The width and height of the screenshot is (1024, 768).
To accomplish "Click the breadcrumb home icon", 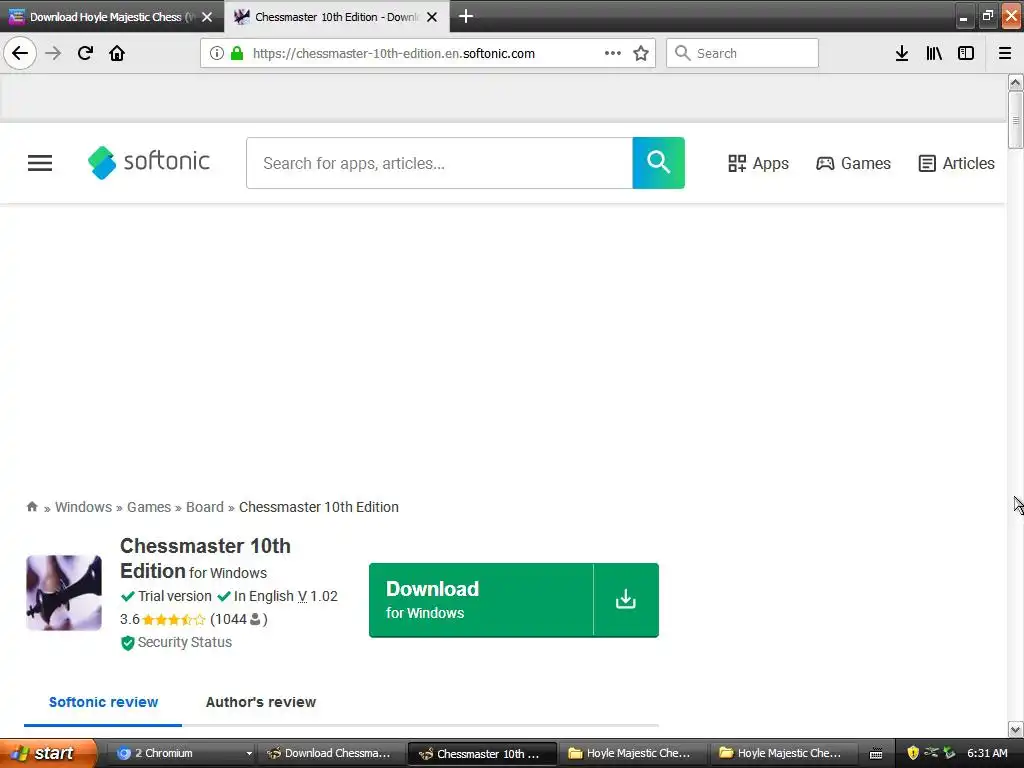I will tap(32, 507).
